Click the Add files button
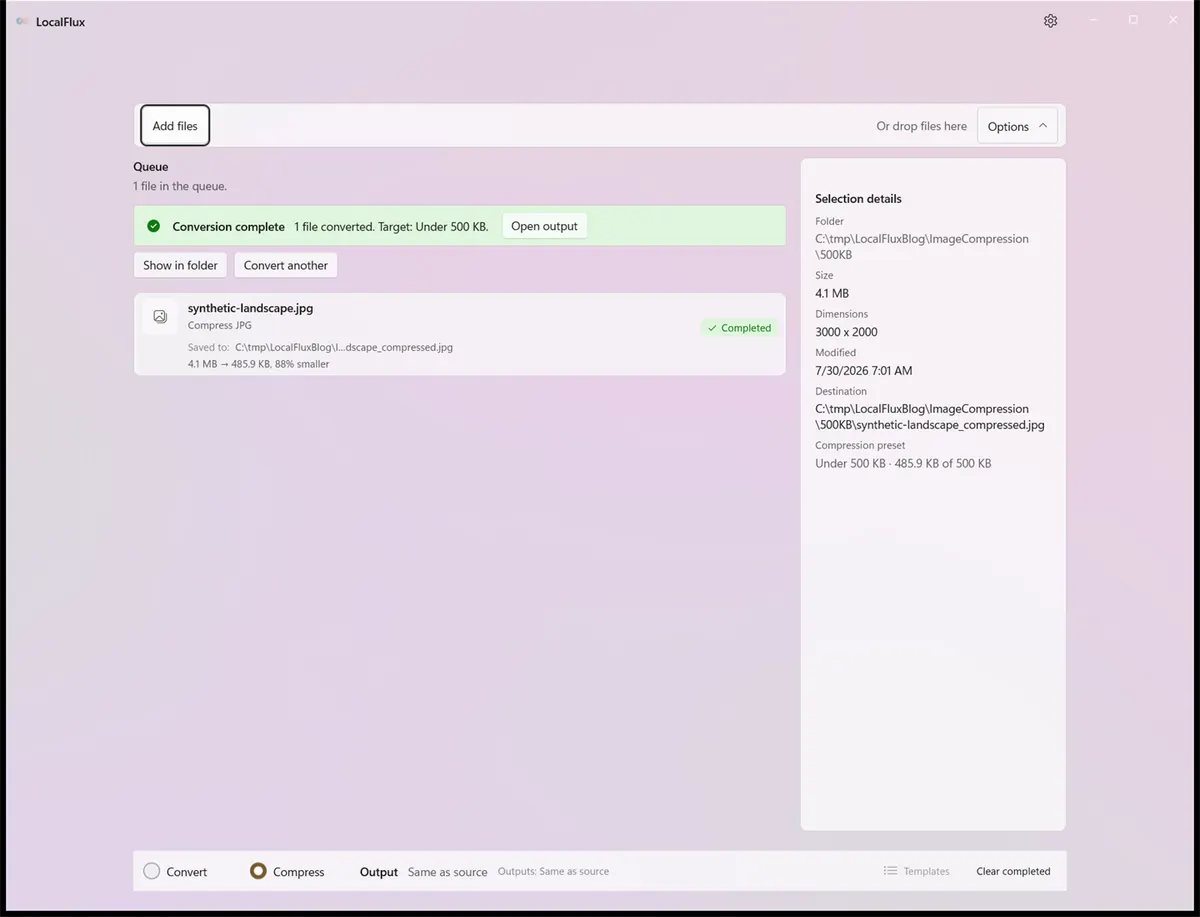This screenshot has height=917, width=1200. click(175, 126)
